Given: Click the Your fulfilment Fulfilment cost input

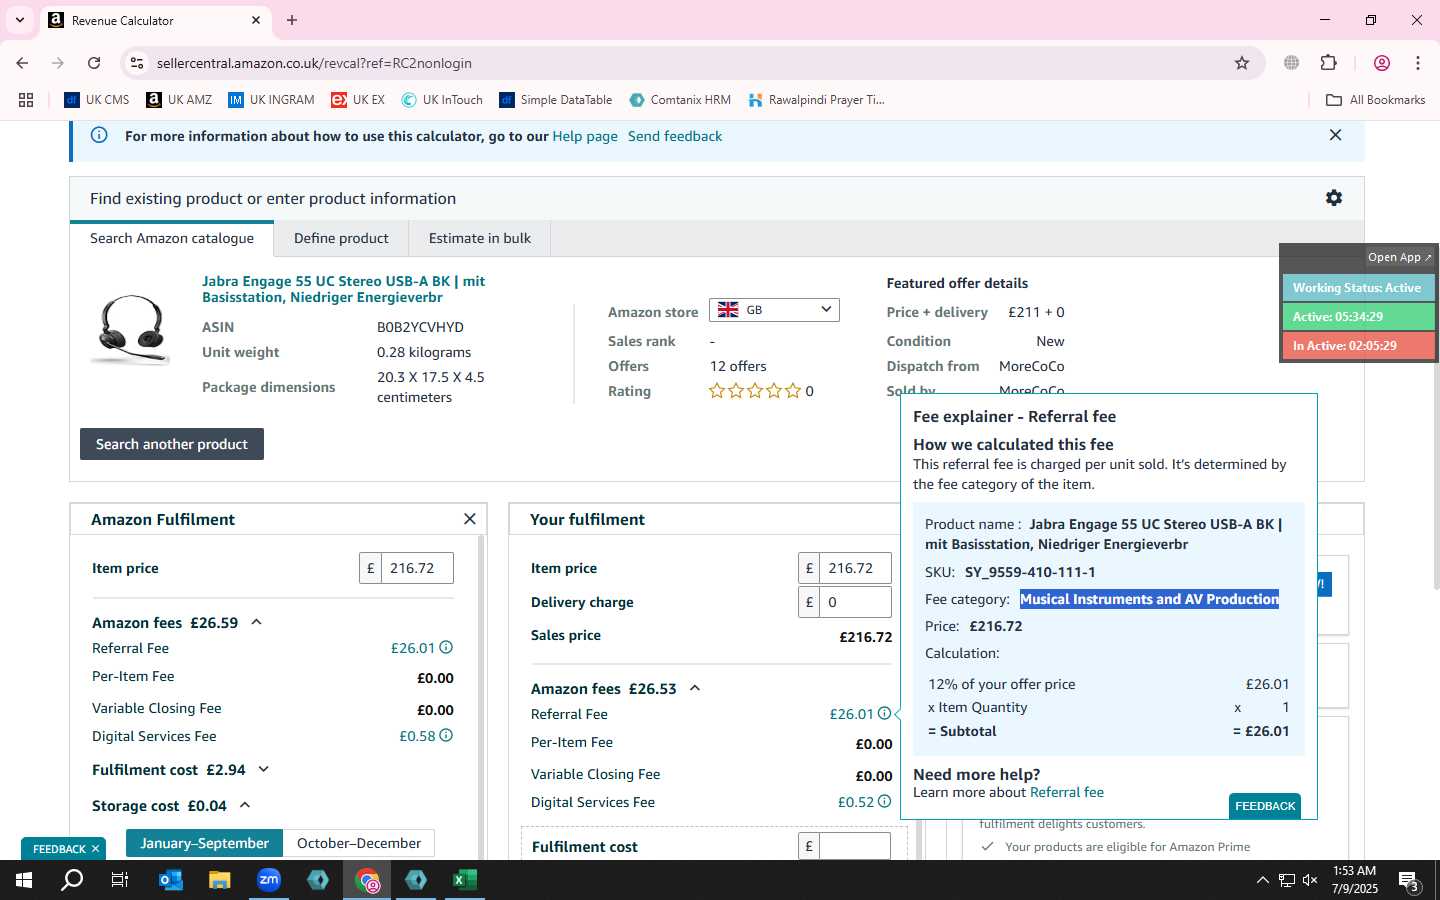Looking at the screenshot, I should [x=855, y=846].
